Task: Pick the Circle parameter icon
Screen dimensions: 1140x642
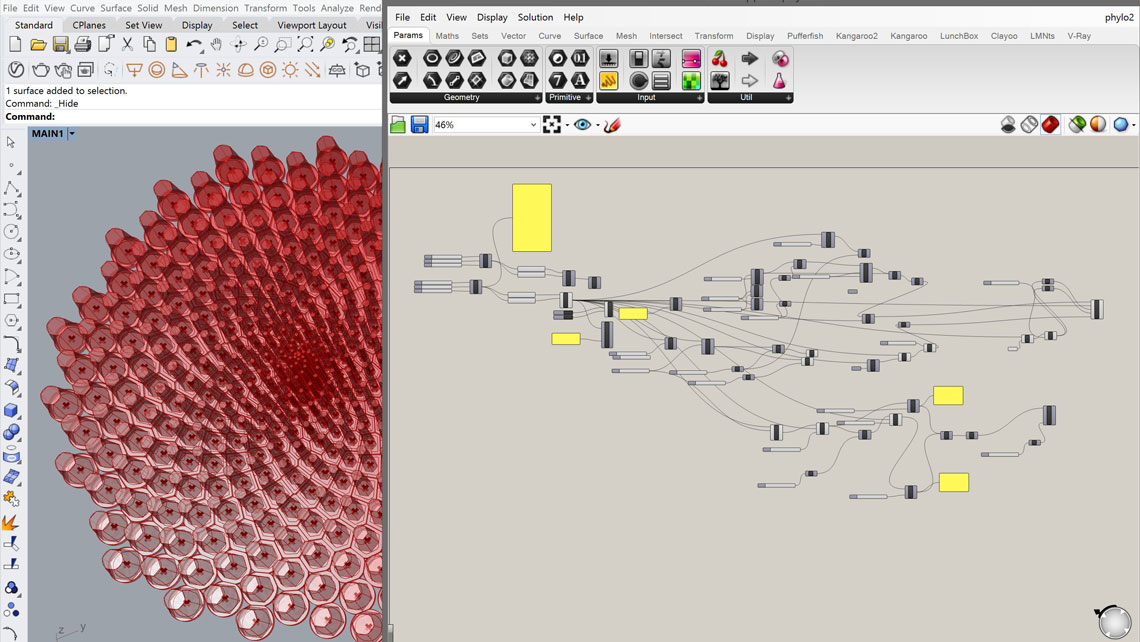Action: tap(432, 58)
